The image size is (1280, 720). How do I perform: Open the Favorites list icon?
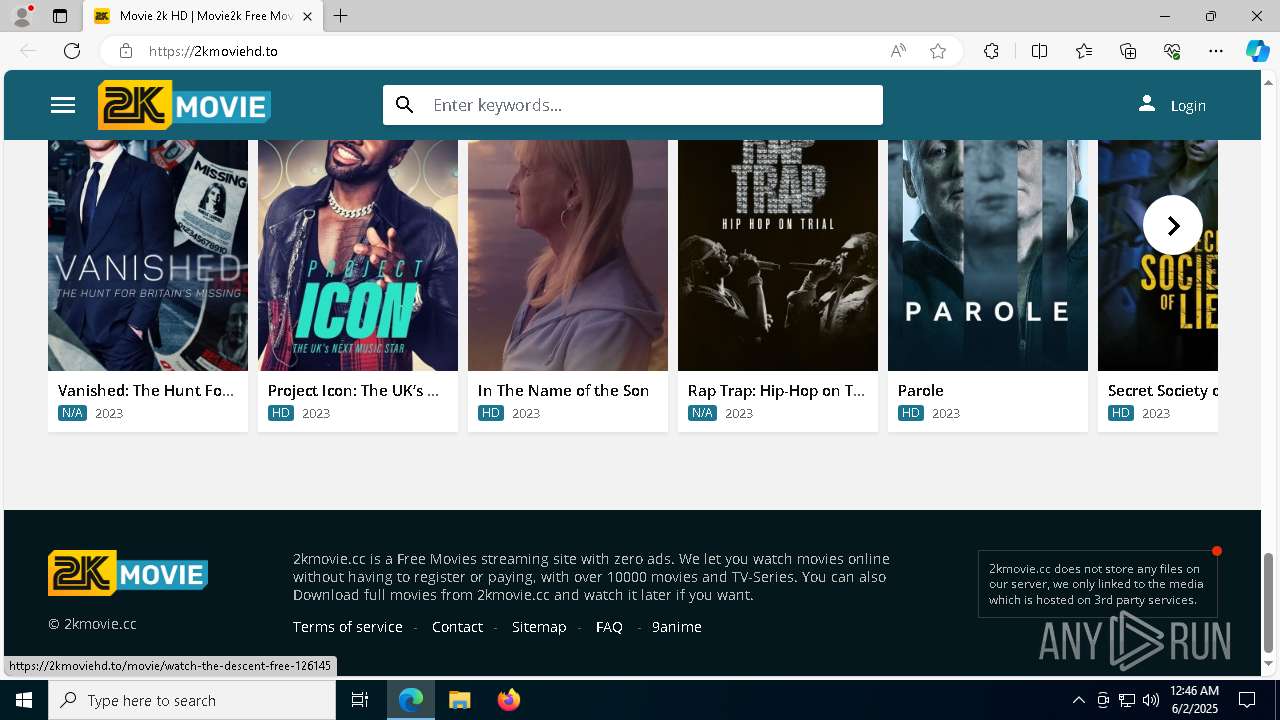(1084, 51)
